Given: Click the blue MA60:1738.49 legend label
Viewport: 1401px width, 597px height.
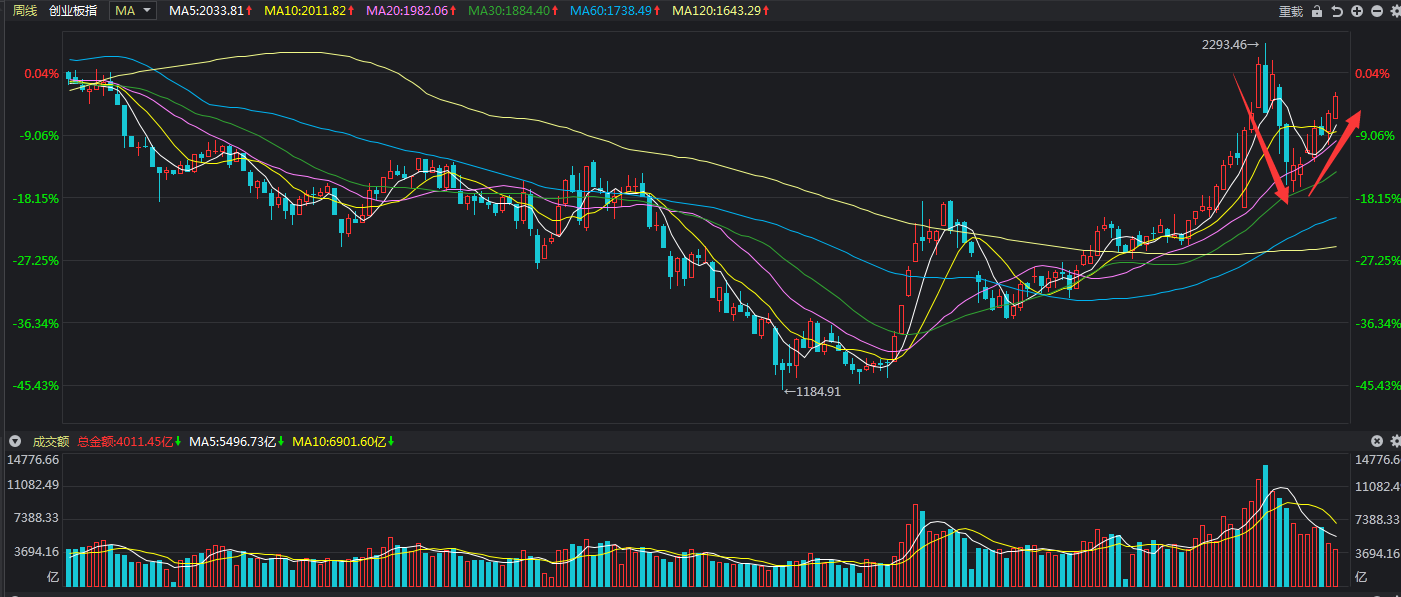Looking at the screenshot, I should 615,11.
